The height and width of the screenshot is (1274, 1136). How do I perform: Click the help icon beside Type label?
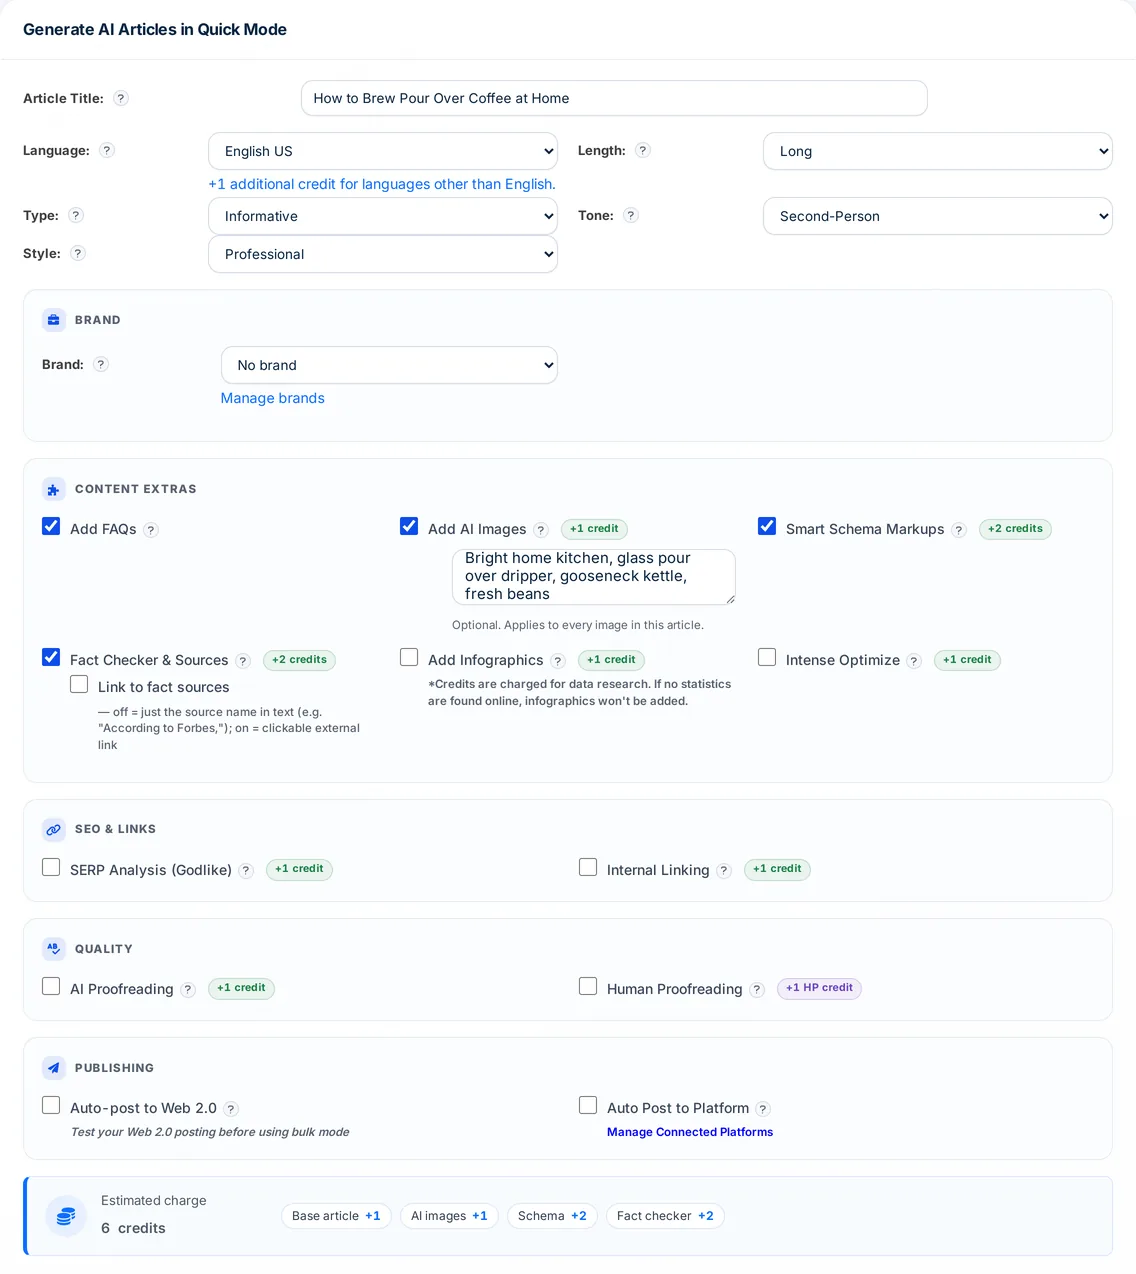point(76,215)
